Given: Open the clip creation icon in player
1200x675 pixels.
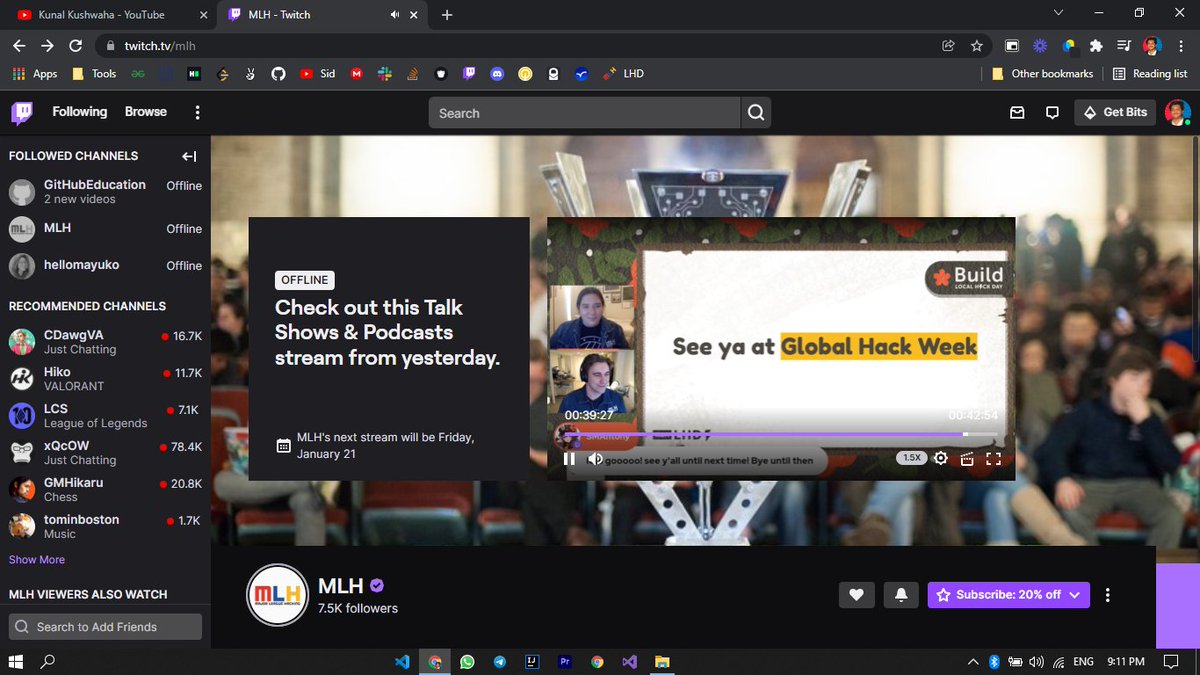Looking at the screenshot, I should point(967,458).
